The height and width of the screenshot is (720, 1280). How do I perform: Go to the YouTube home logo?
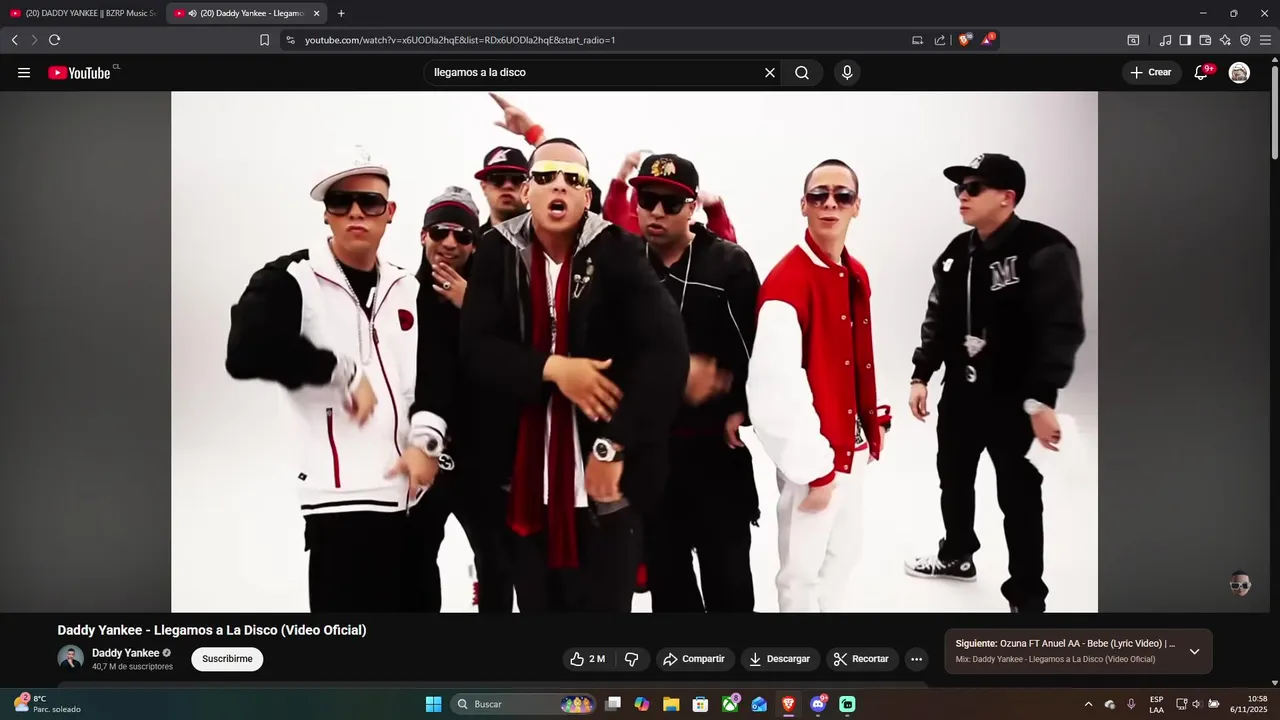point(79,72)
